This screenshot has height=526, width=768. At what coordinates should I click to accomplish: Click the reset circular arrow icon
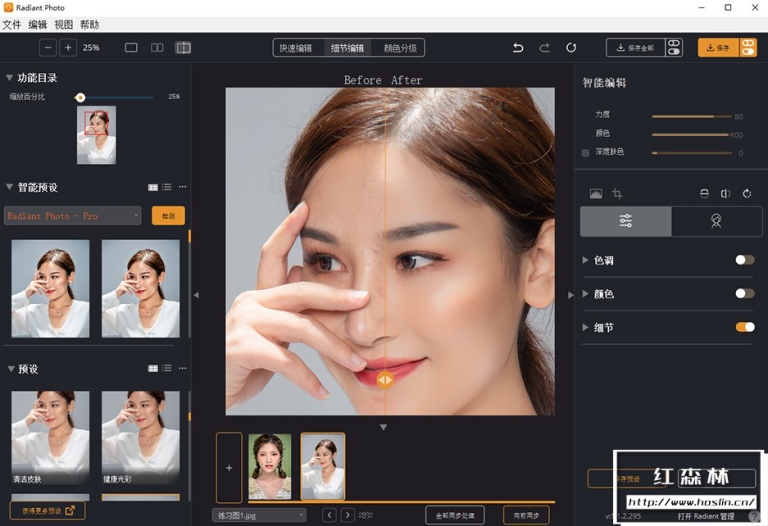point(571,48)
